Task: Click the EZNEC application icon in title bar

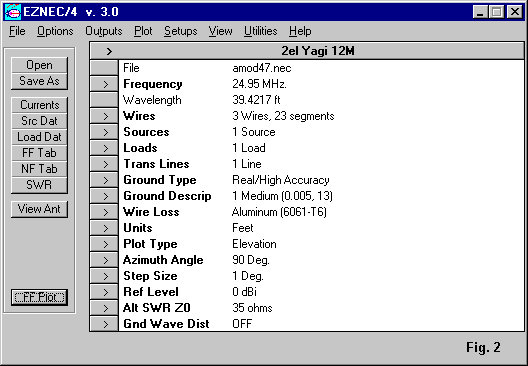Action: click(13, 12)
